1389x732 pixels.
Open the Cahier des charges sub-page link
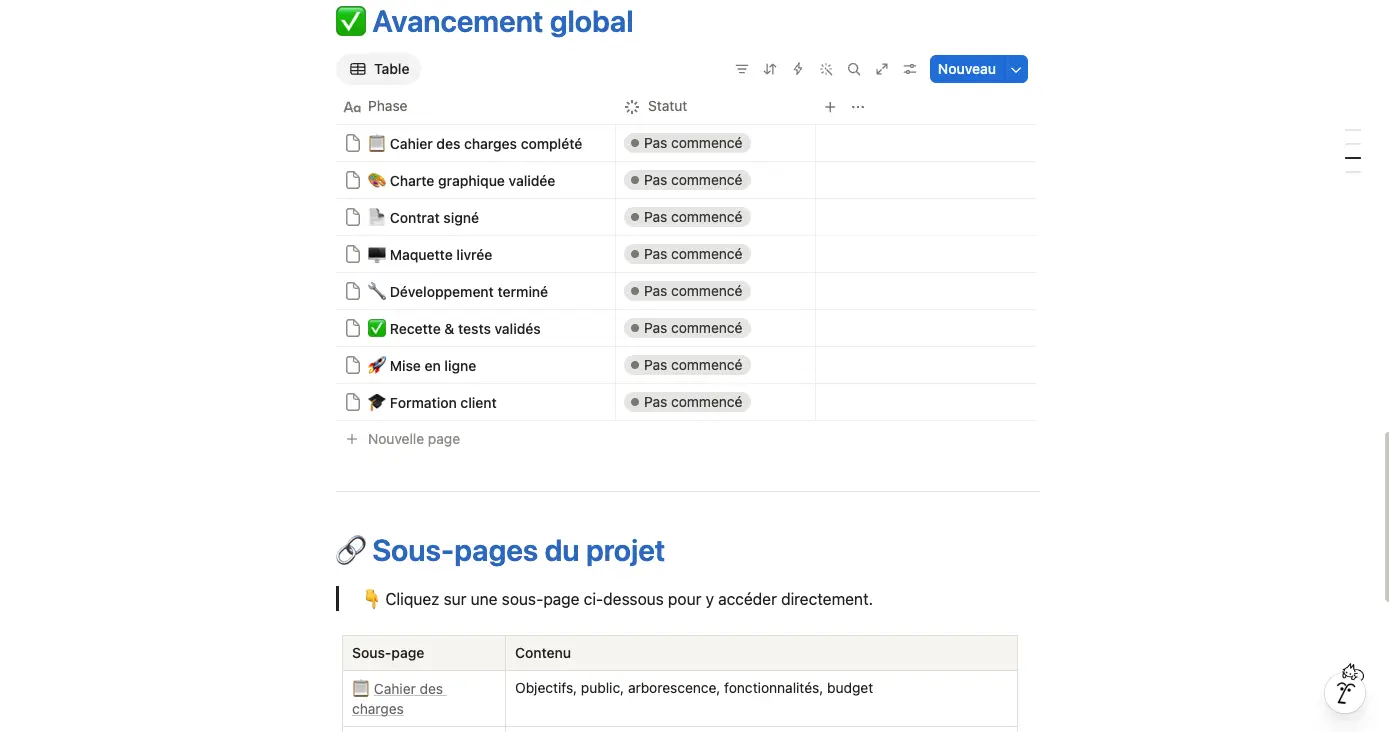click(397, 699)
